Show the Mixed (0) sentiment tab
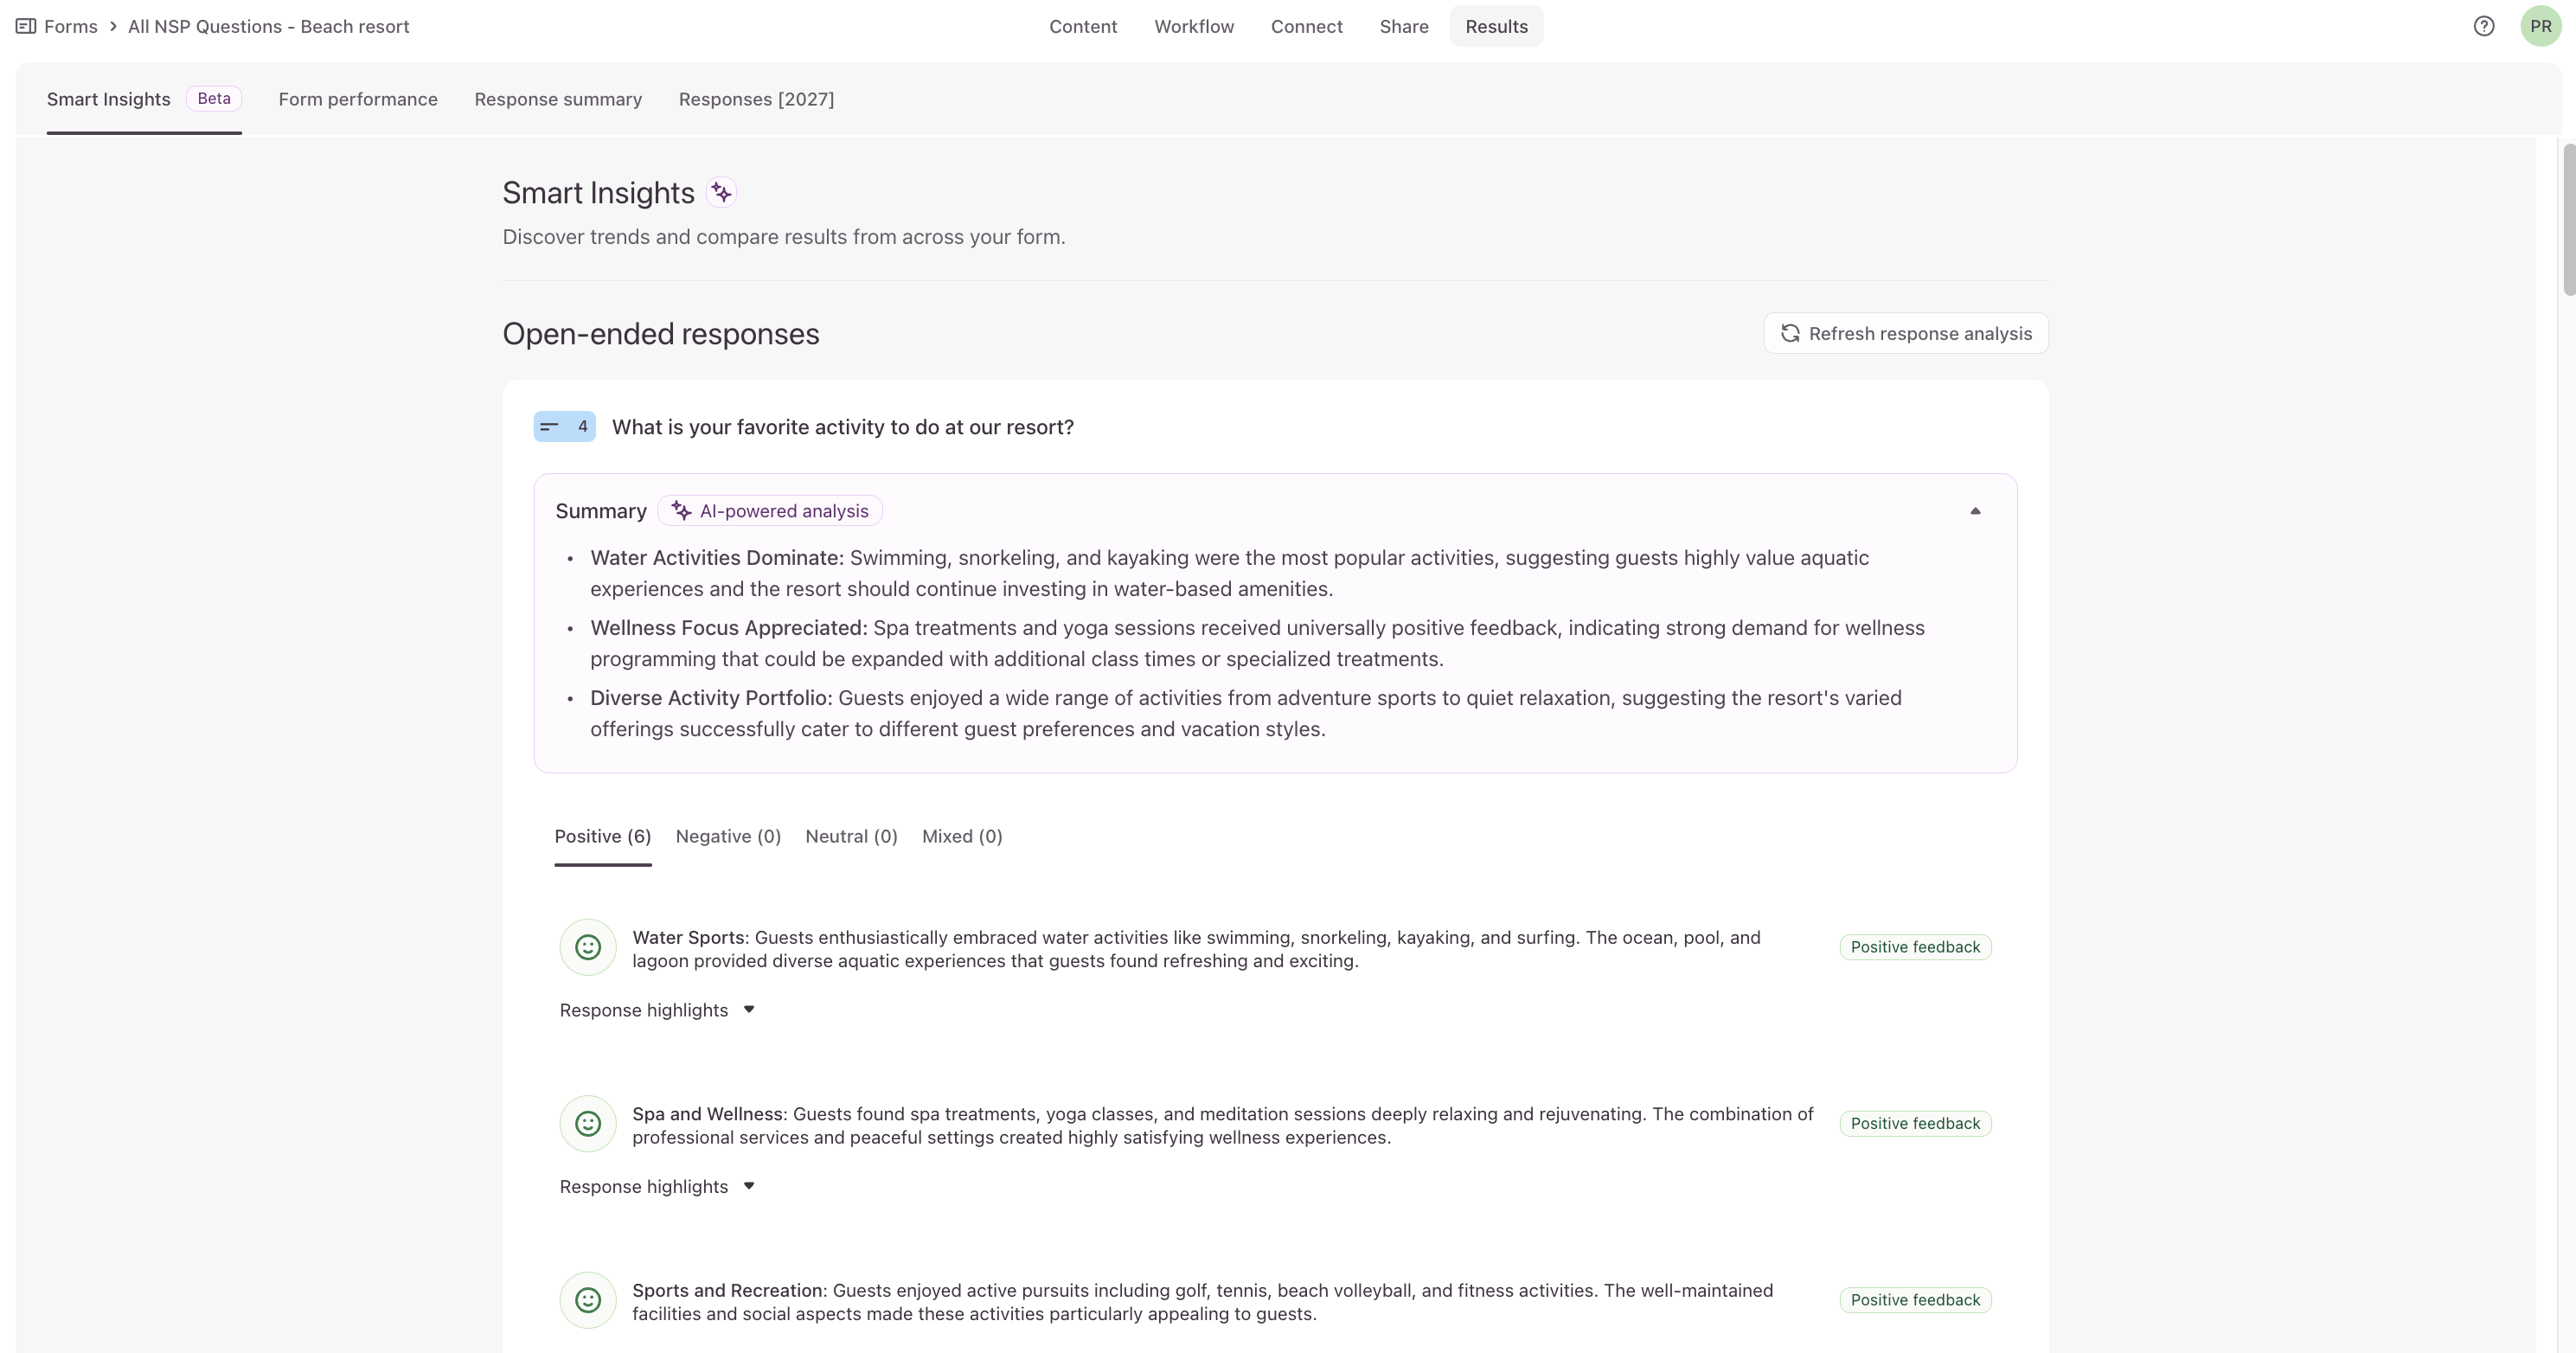Image resolution: width=2576 pixels, height=1353 pixels. tap(962, 836)
